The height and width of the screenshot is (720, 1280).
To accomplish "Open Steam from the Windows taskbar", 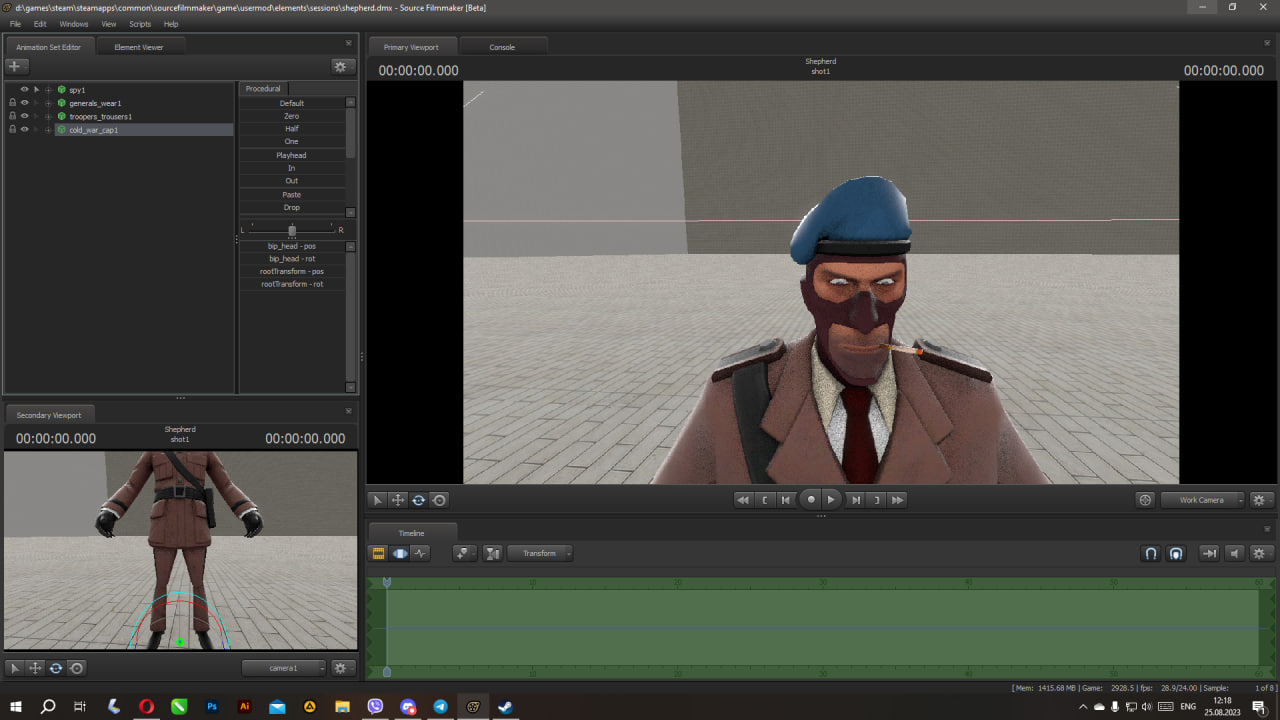I will tap(505, 707).
